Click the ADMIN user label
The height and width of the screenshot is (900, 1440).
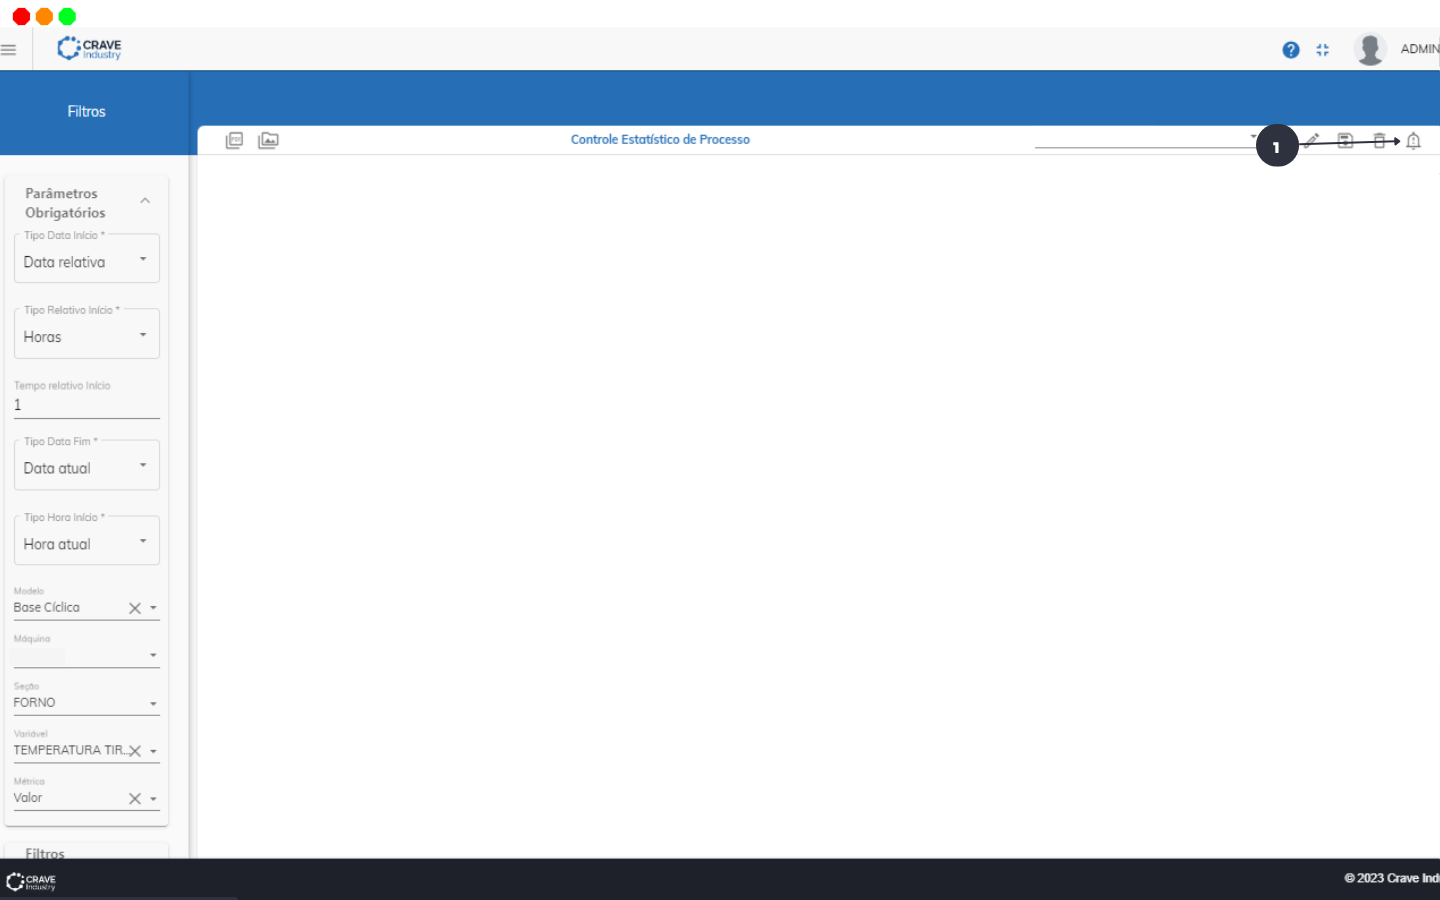pyautogui.click(x=1419, y=49)
